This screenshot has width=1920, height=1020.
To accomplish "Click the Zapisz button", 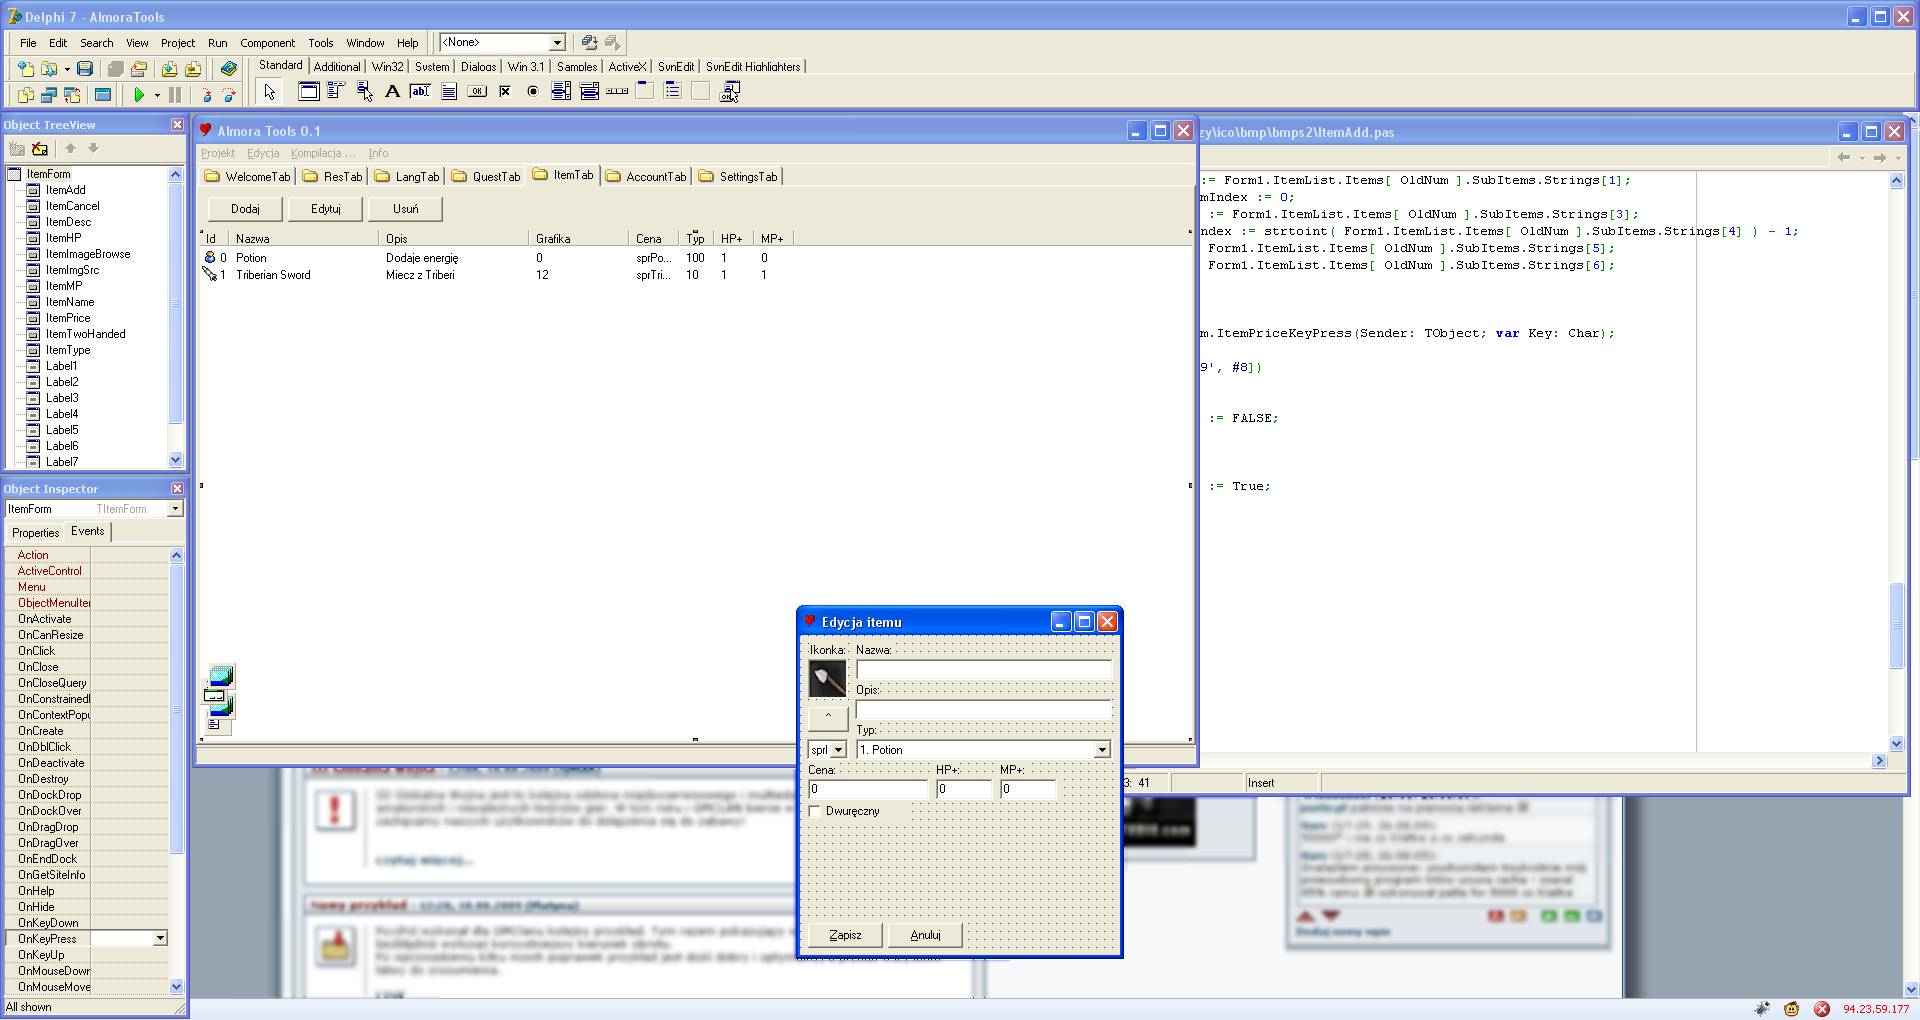I will pos(845,935).
